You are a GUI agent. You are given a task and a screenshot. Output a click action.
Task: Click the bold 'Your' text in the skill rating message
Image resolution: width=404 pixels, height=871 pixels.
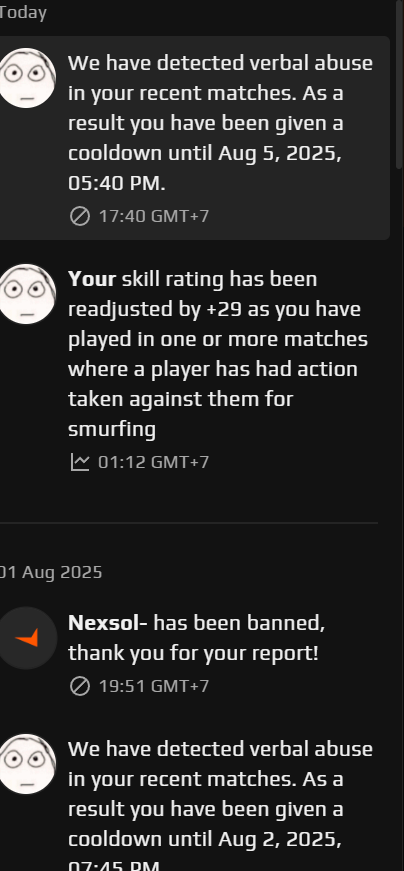(x=92, y=279)
